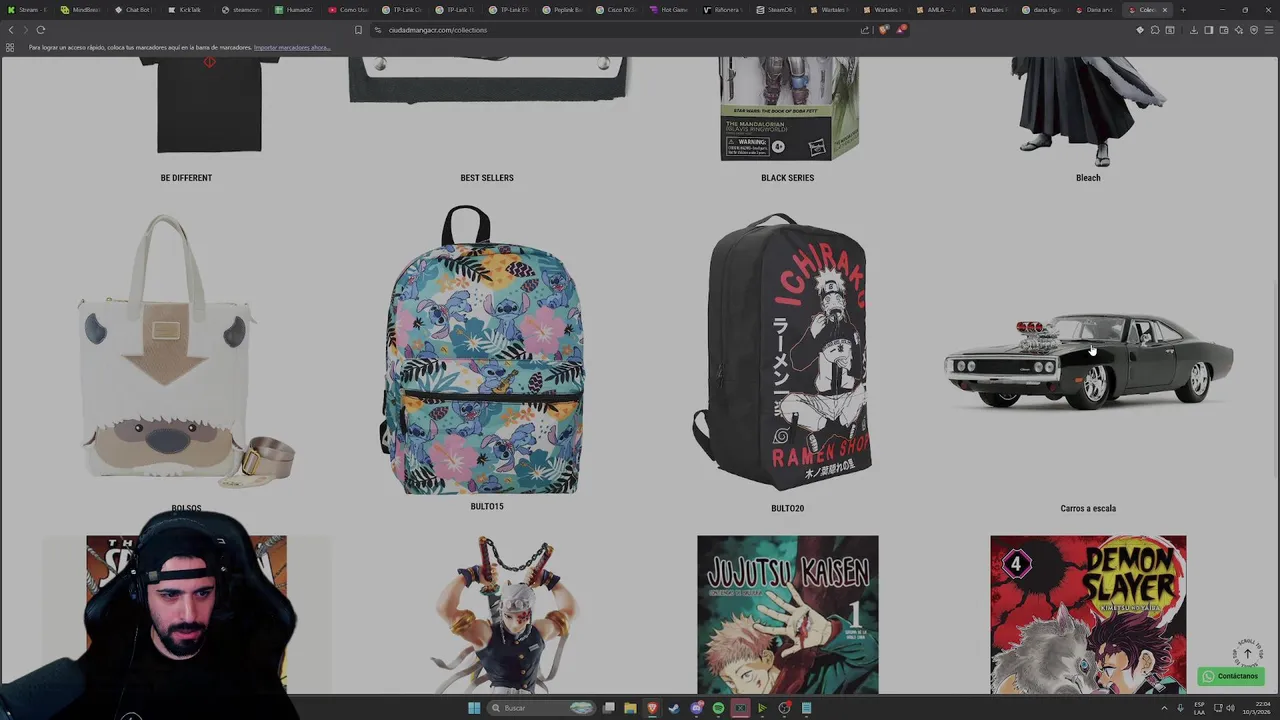This screenshot has width=1280, height=720.
Task: Click the black Dodge Charger model car
Action: (1088, 360)
